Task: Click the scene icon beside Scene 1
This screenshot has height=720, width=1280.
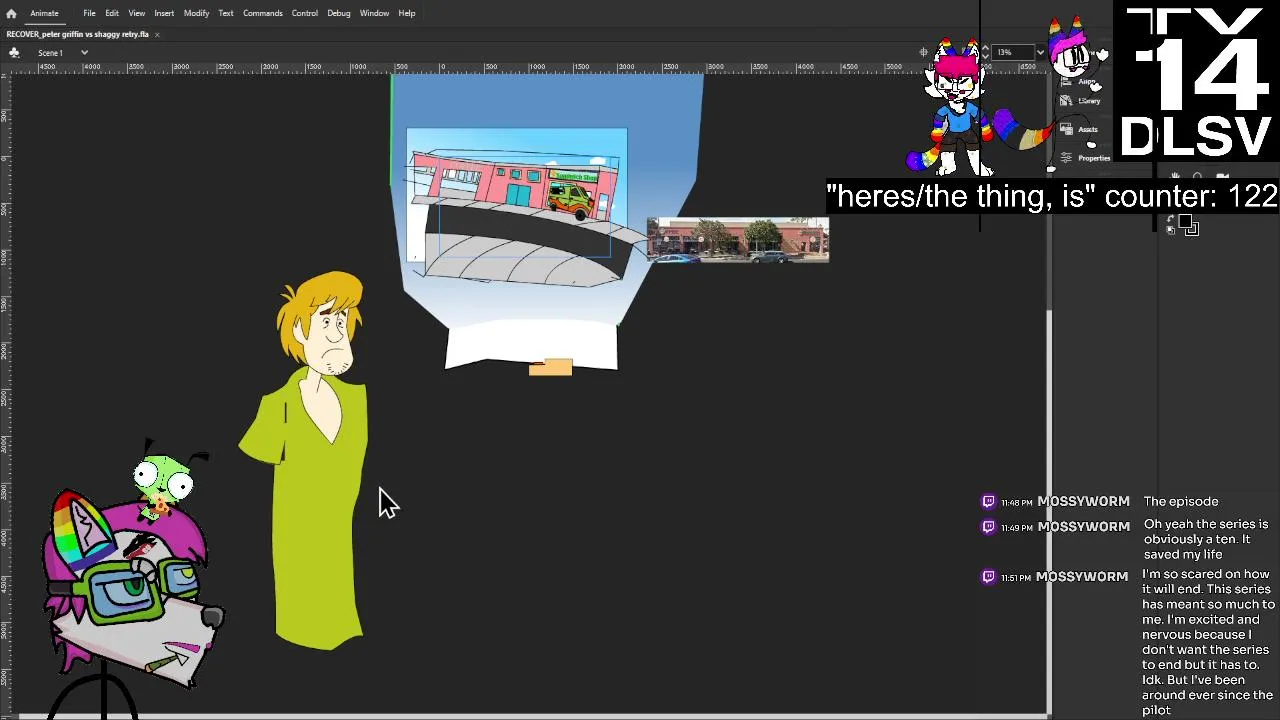Action: tap(15, 52)
